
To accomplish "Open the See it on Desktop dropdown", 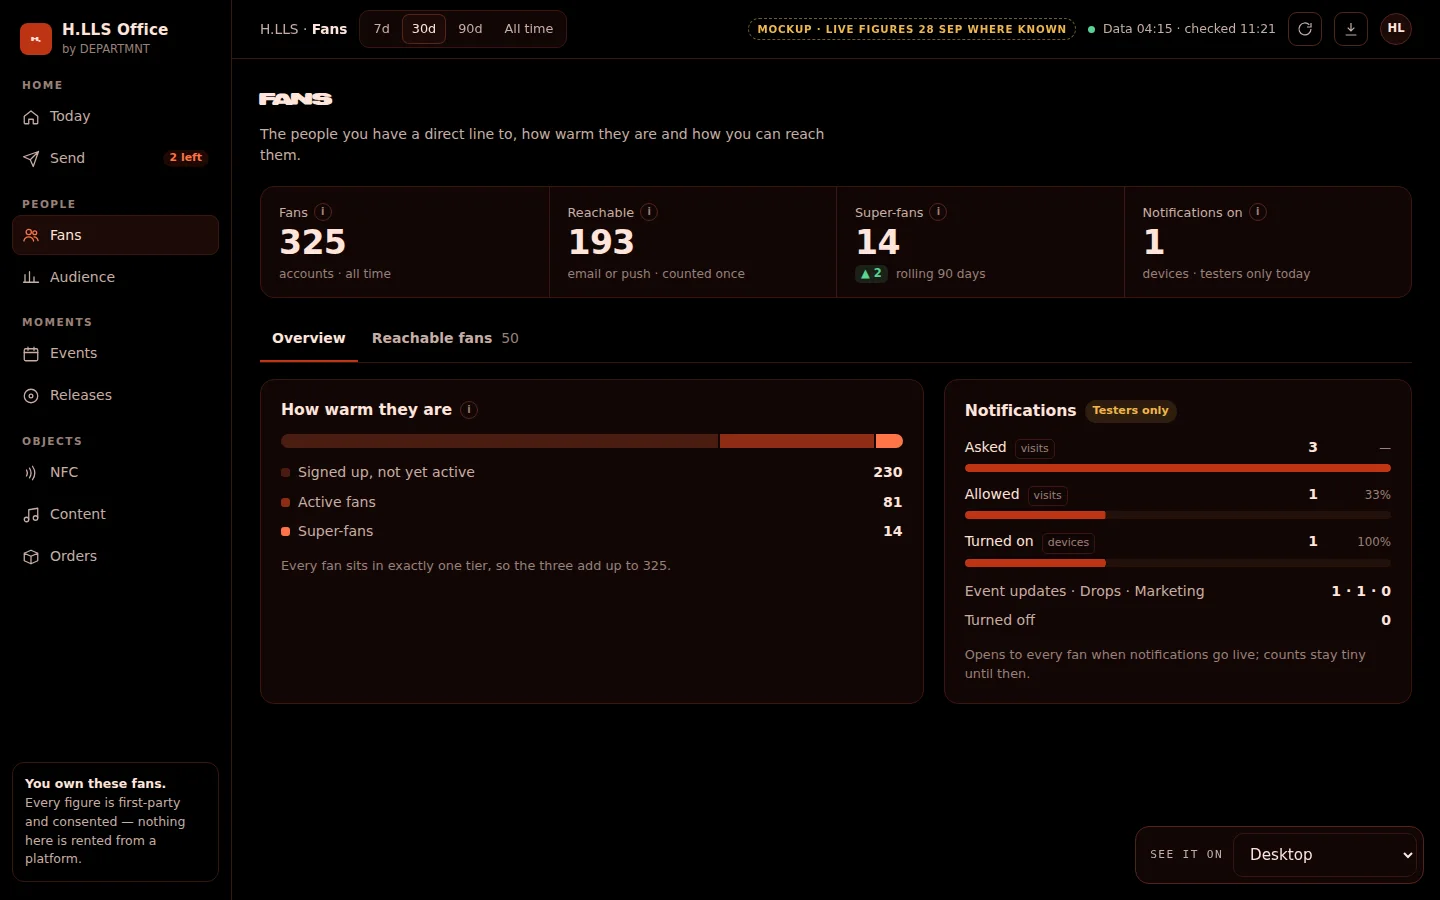I will coord(1326,855).
